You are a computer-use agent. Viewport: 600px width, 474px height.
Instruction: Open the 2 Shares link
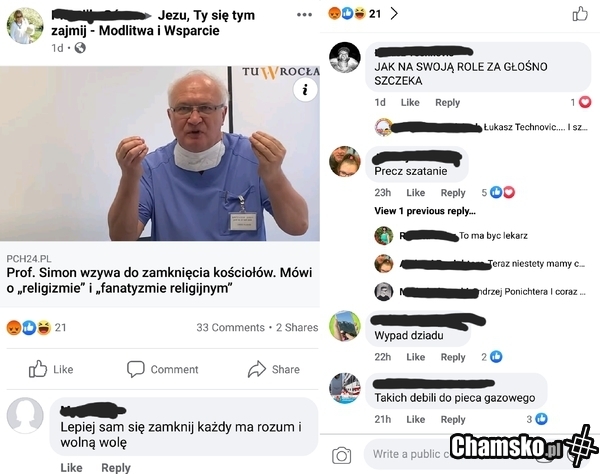297,327
